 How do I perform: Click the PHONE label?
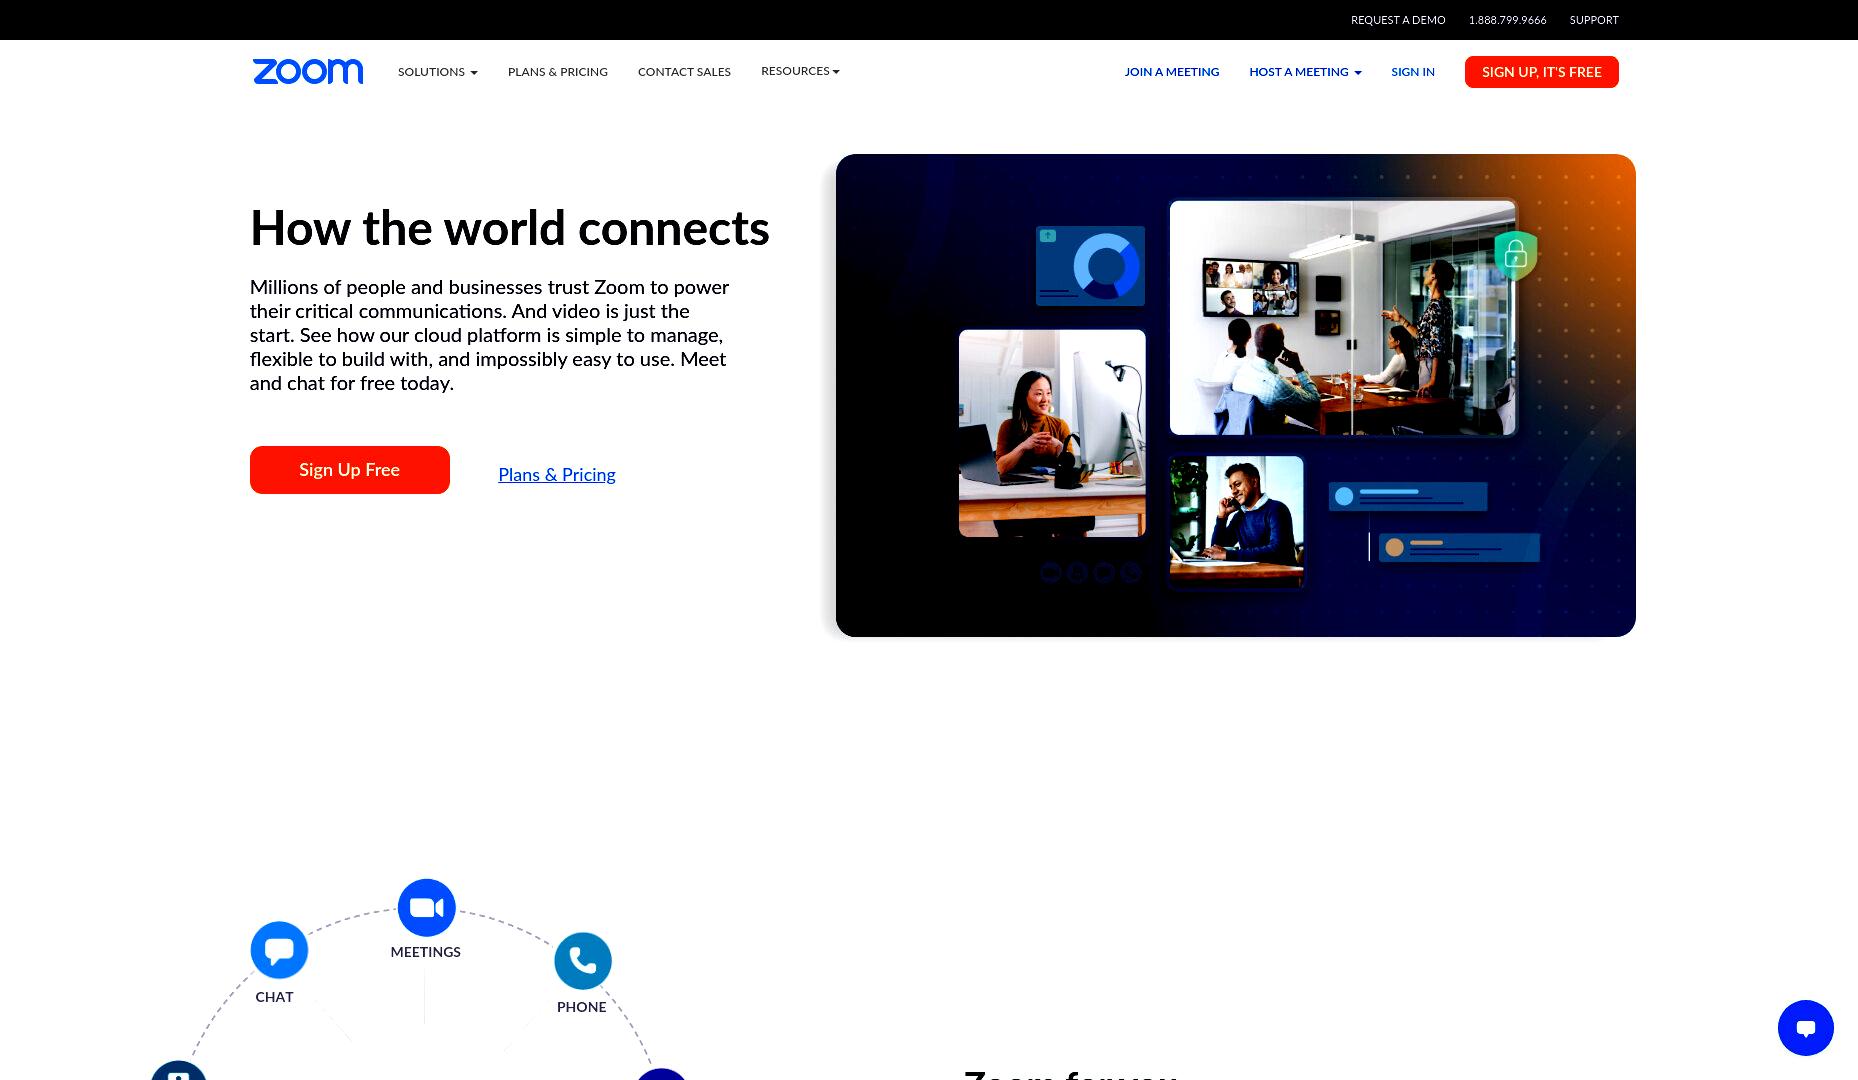[x=582, y=1007]
